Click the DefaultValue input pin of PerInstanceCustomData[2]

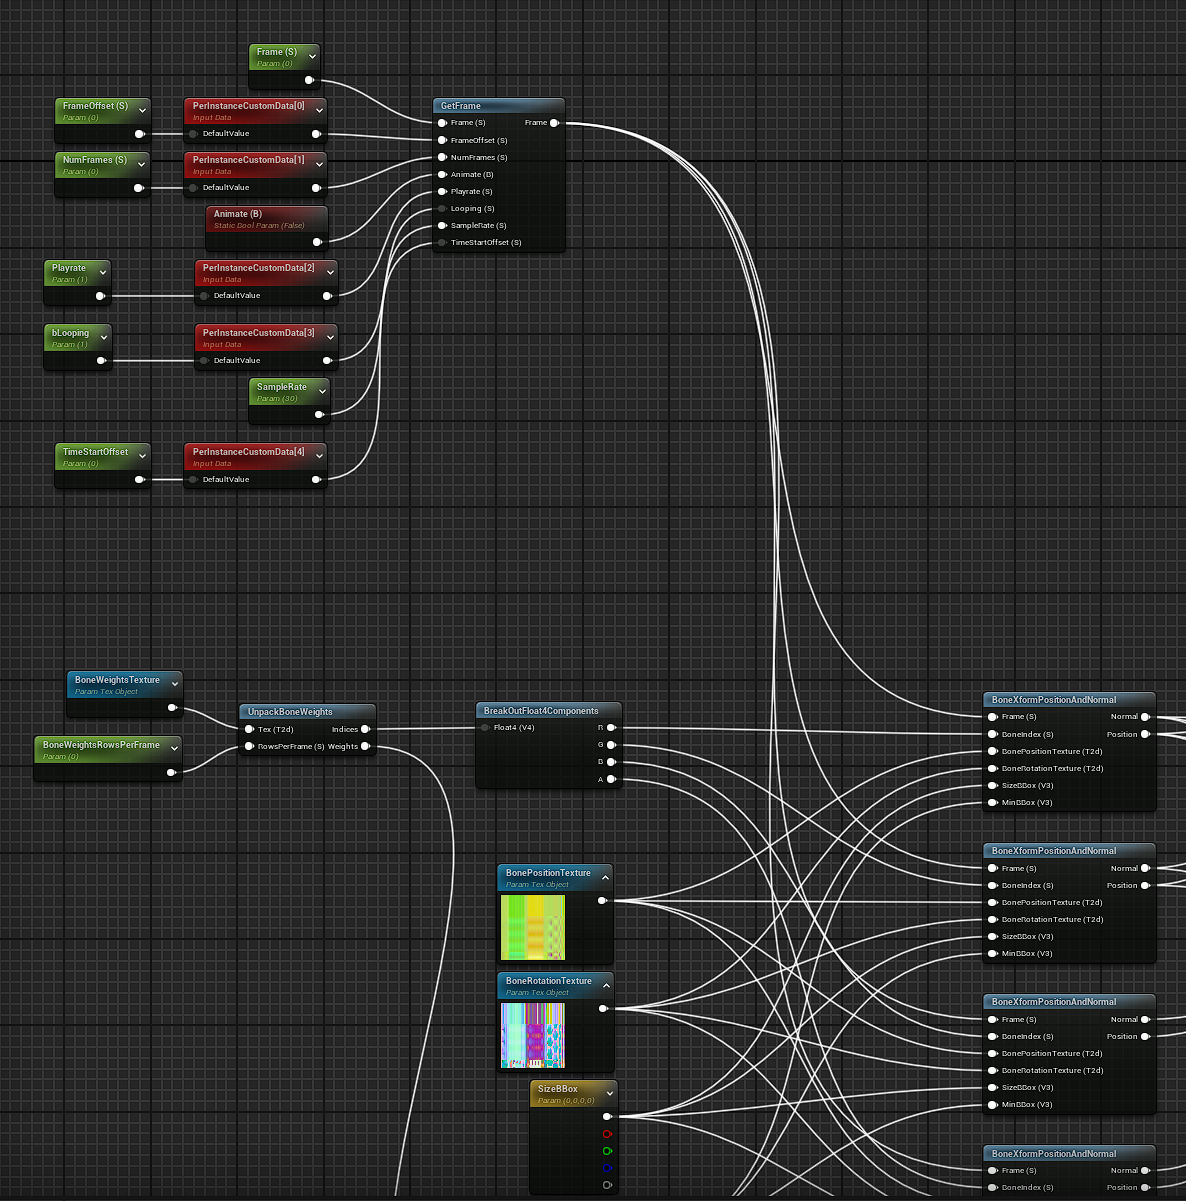coord(204,296)
